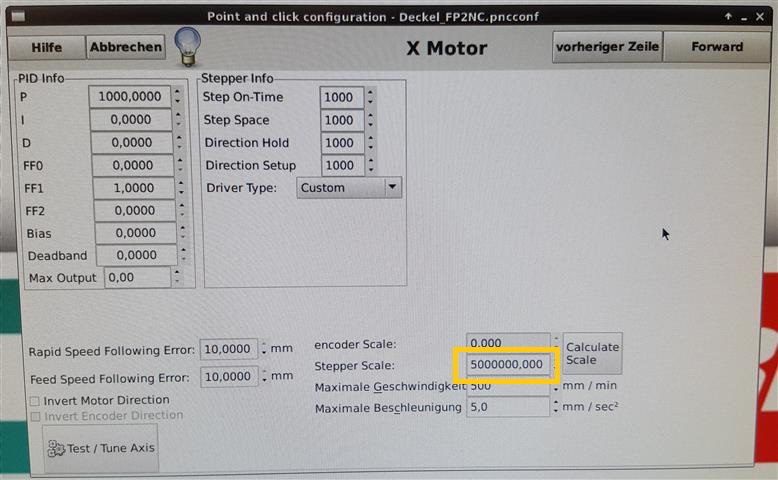Click the Maximale Beschleunigung field
Image resolution: width=778 pixels, height=480 pixels.
point(508,407)
